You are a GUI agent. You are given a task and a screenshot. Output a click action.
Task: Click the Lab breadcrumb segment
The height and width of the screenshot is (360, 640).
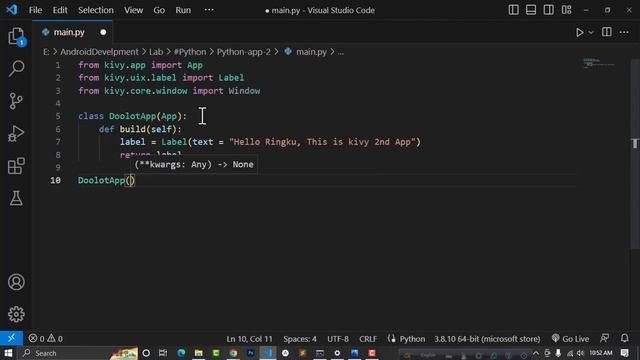click(x=156, y=52)
